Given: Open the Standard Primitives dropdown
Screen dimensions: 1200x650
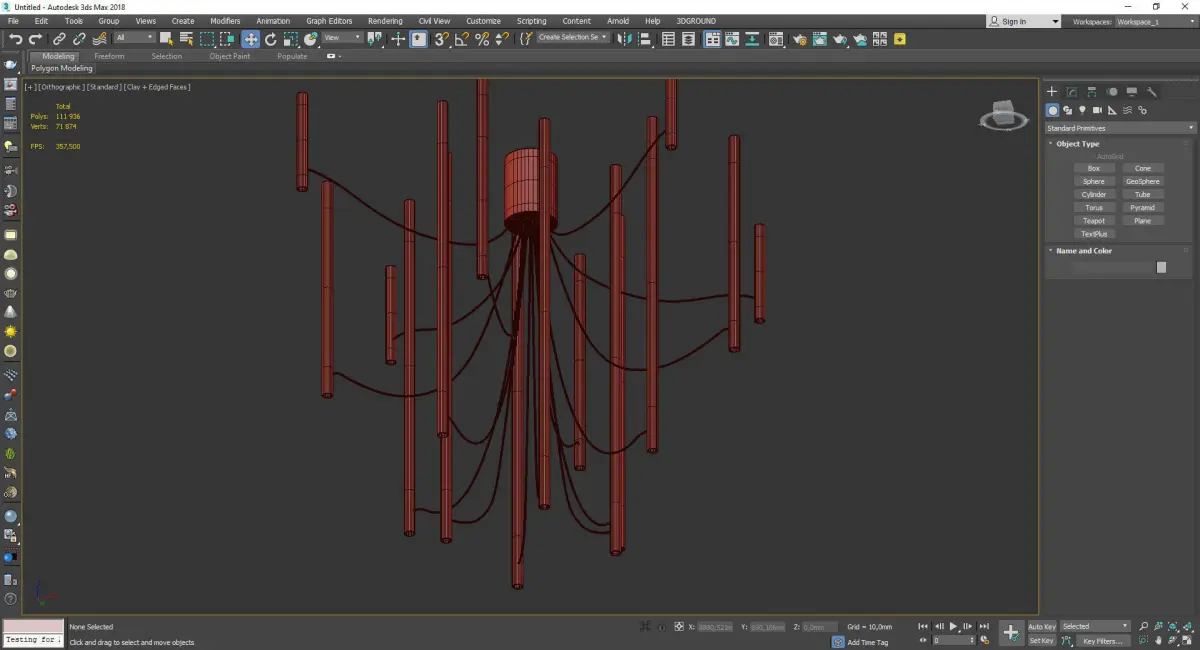Looking at the screenshot, I should 1120,128.
